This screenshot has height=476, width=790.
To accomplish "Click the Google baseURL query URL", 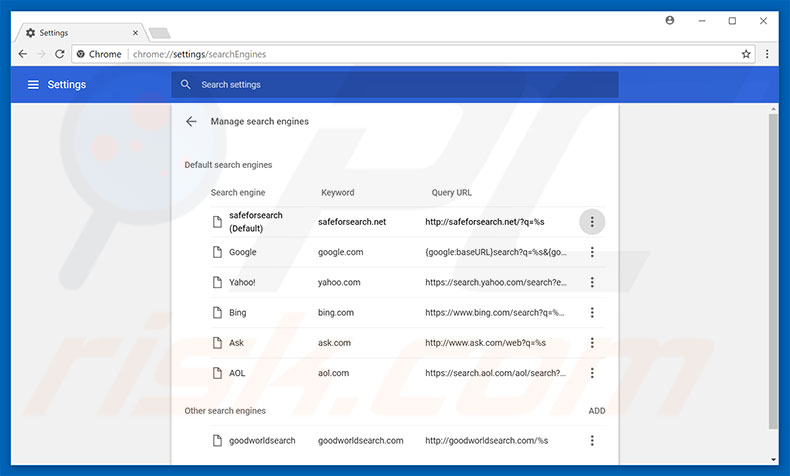I will coord(496,252).
